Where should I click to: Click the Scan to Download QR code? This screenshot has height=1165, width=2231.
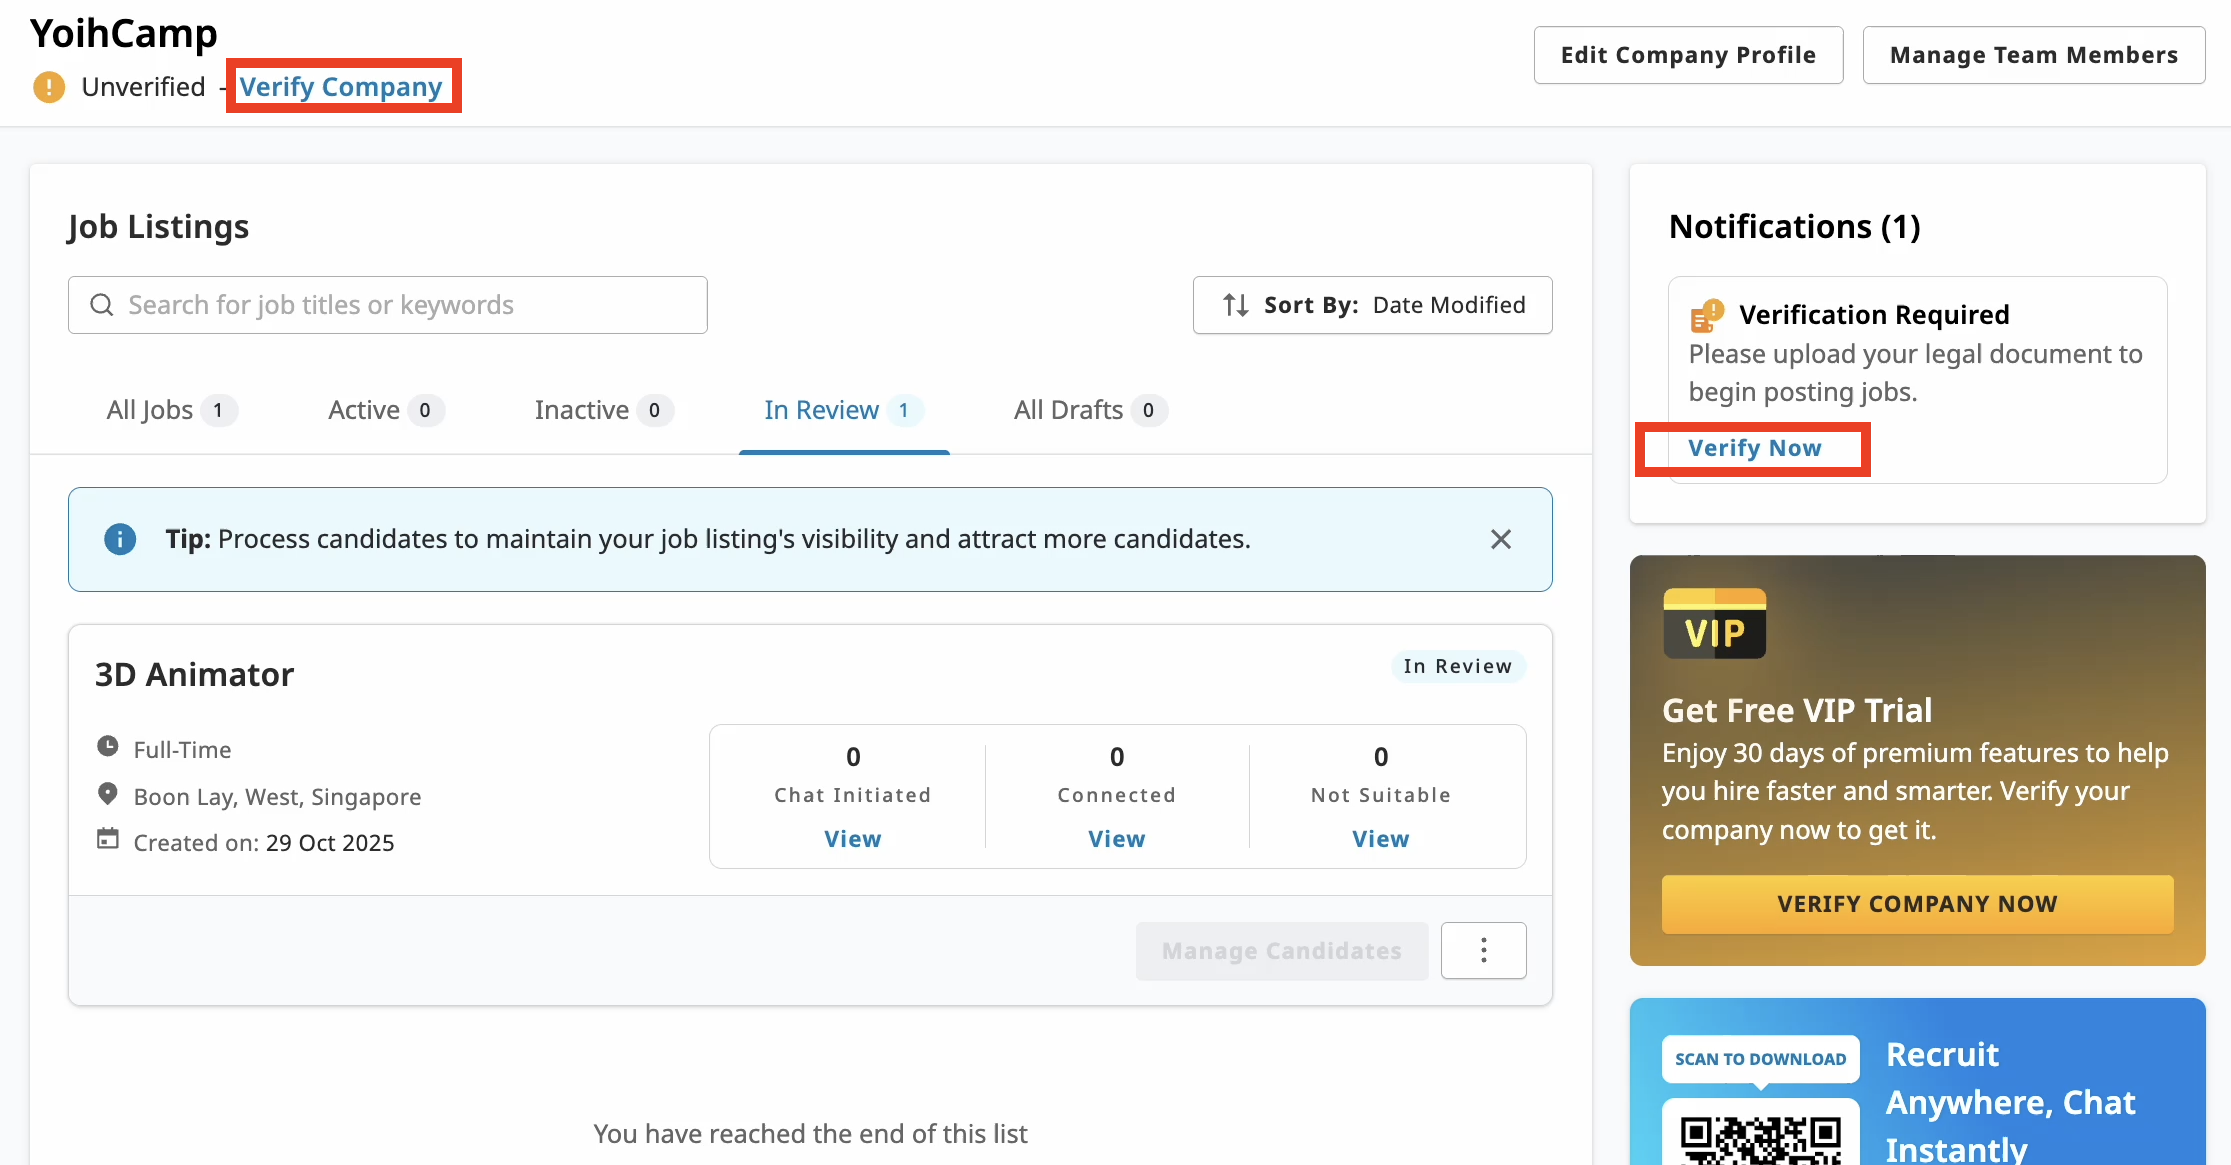[x=1760, y=1140]
